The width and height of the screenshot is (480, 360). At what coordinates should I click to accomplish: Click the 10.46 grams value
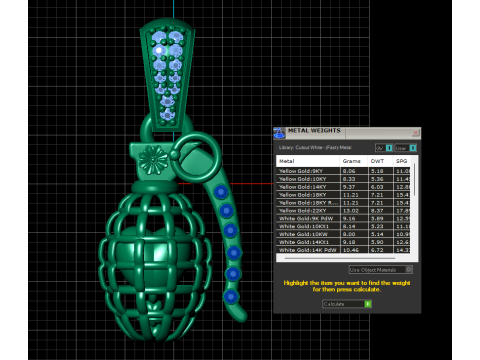coord(351,250)
